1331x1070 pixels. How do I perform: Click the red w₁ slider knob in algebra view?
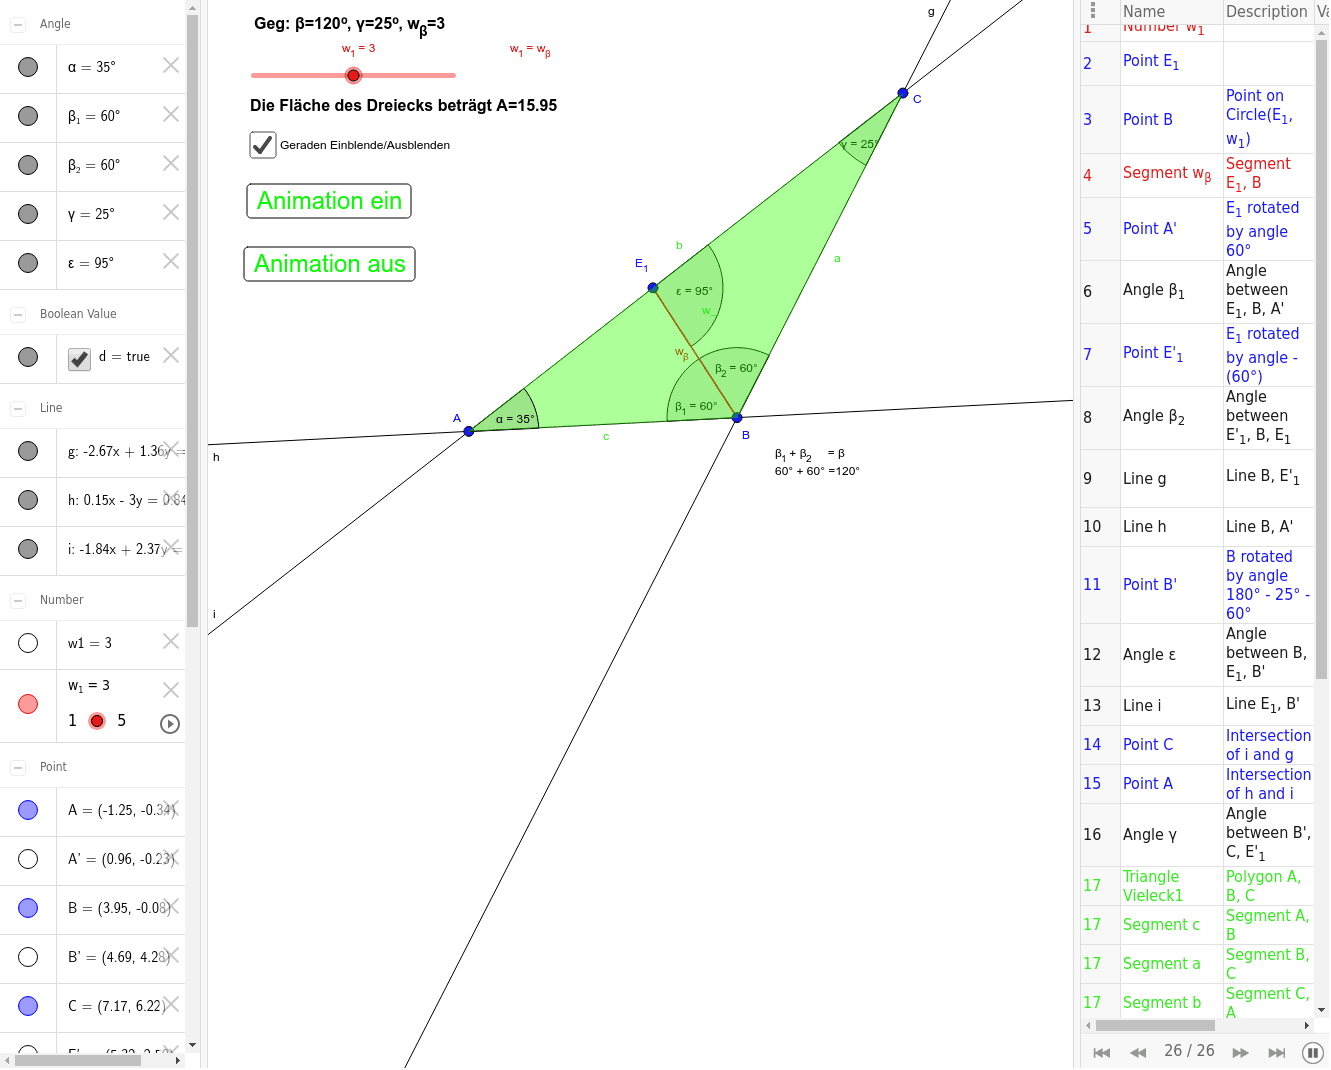point(97,721)
